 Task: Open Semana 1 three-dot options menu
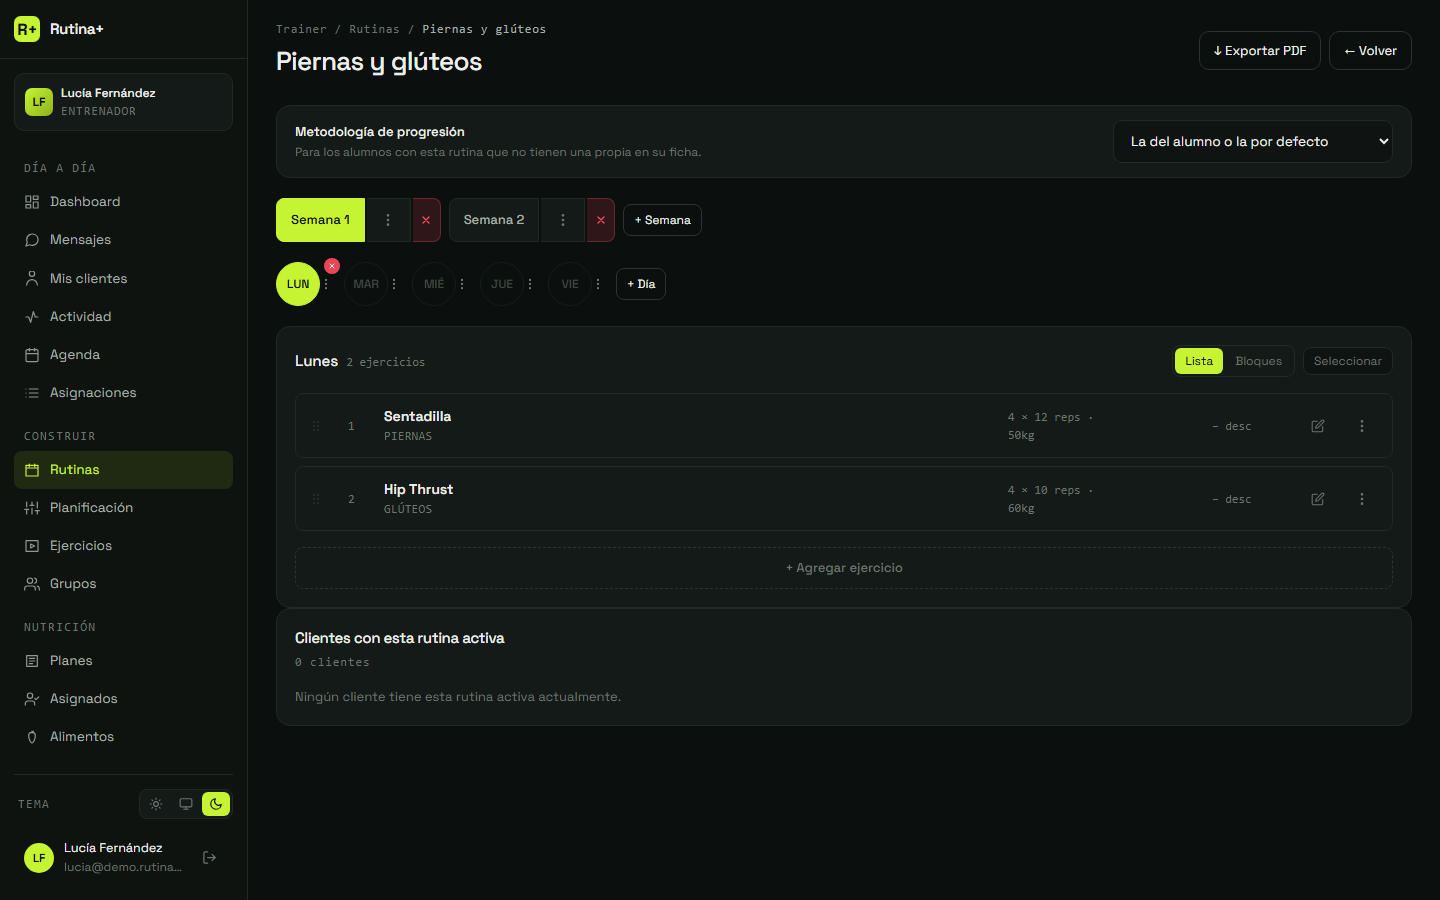click(x=388, y=220)
